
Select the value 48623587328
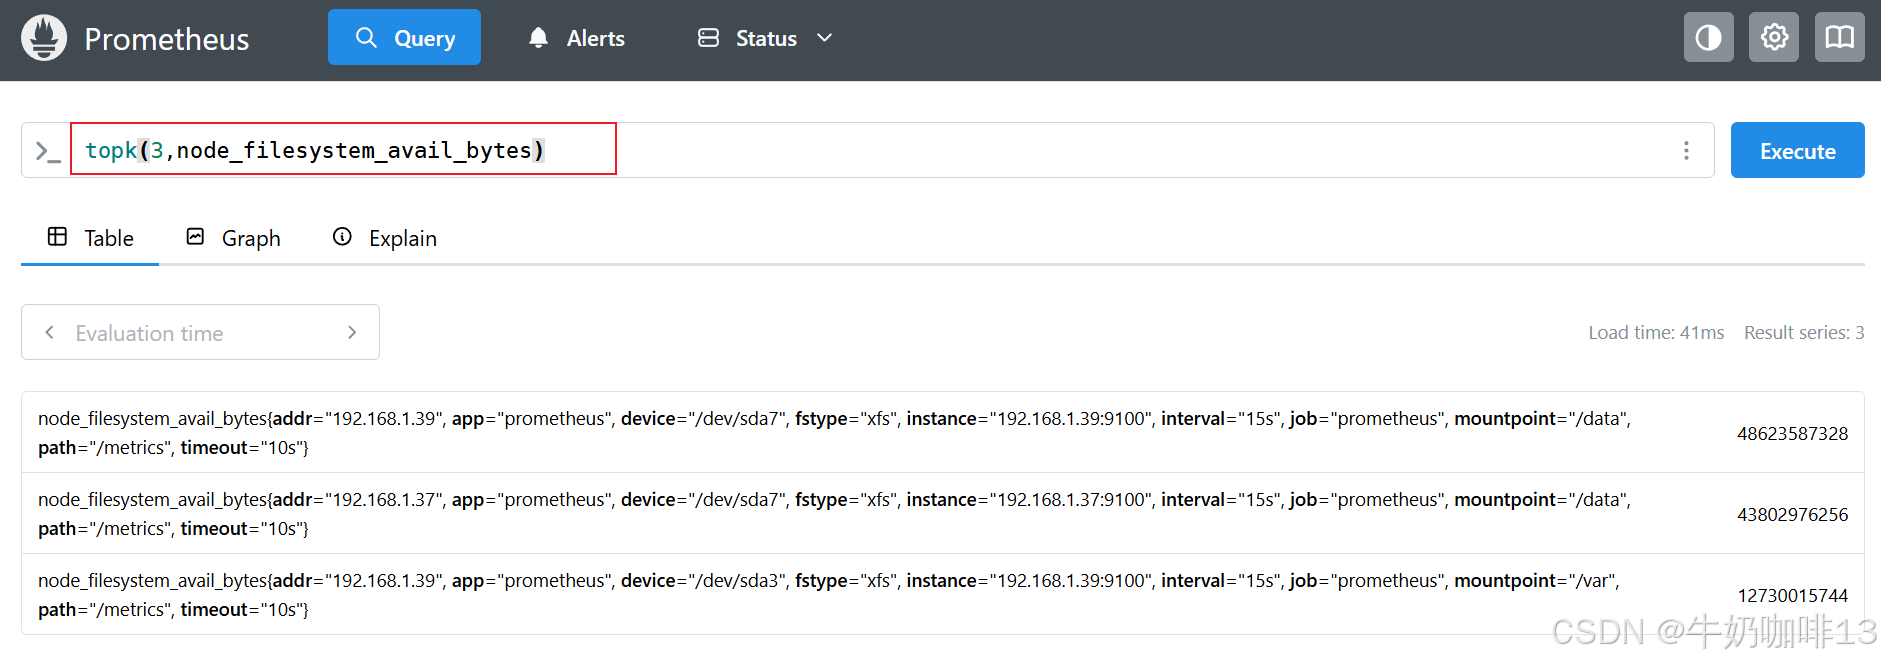click(x=1792, y=433)
